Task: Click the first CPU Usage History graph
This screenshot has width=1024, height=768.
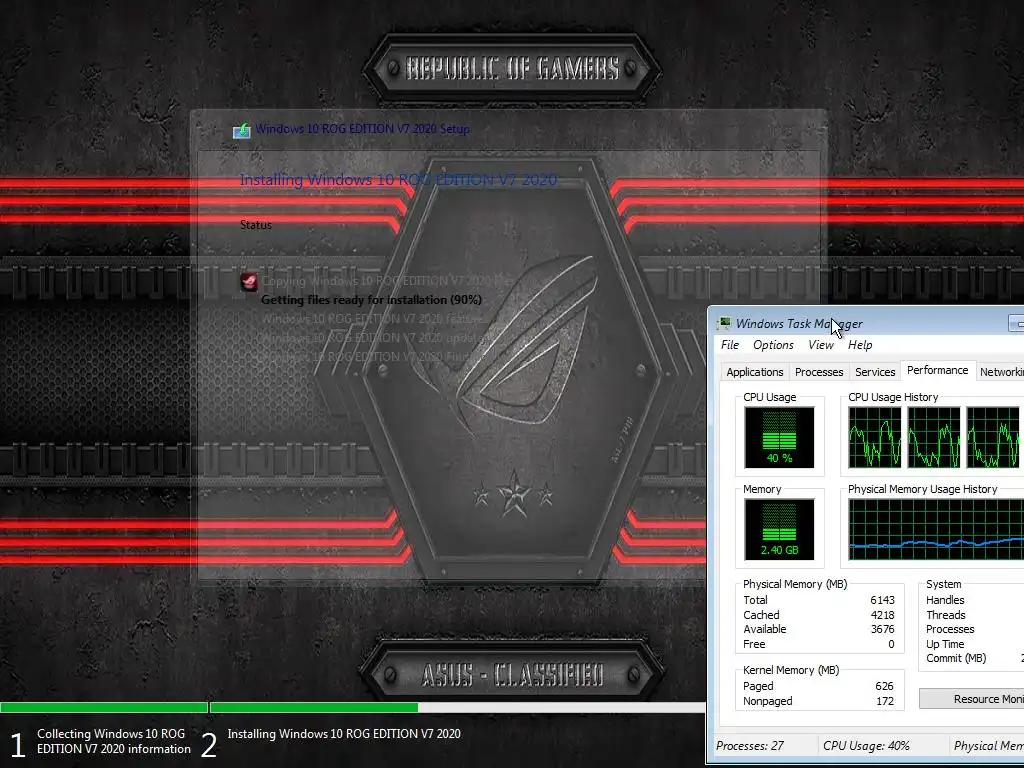Action: click(874, 437)
